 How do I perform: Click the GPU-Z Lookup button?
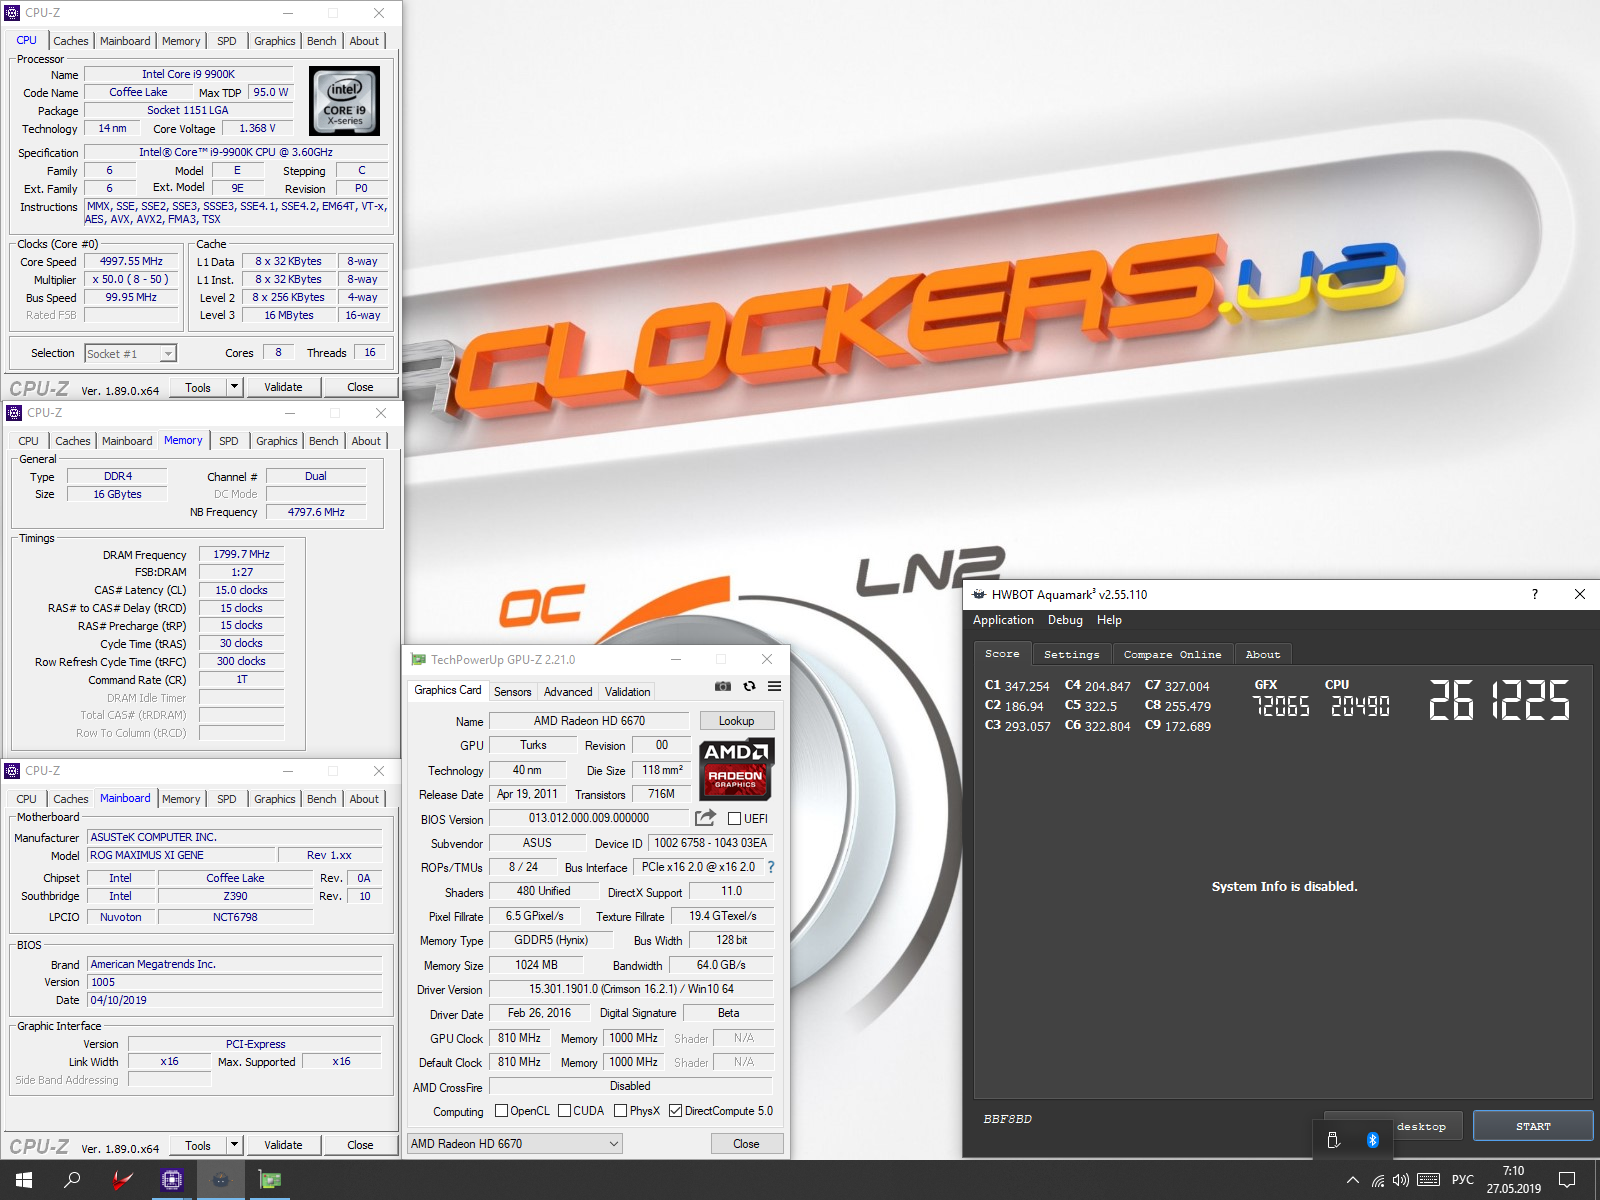pyautogui.click(x=737, y=721)
